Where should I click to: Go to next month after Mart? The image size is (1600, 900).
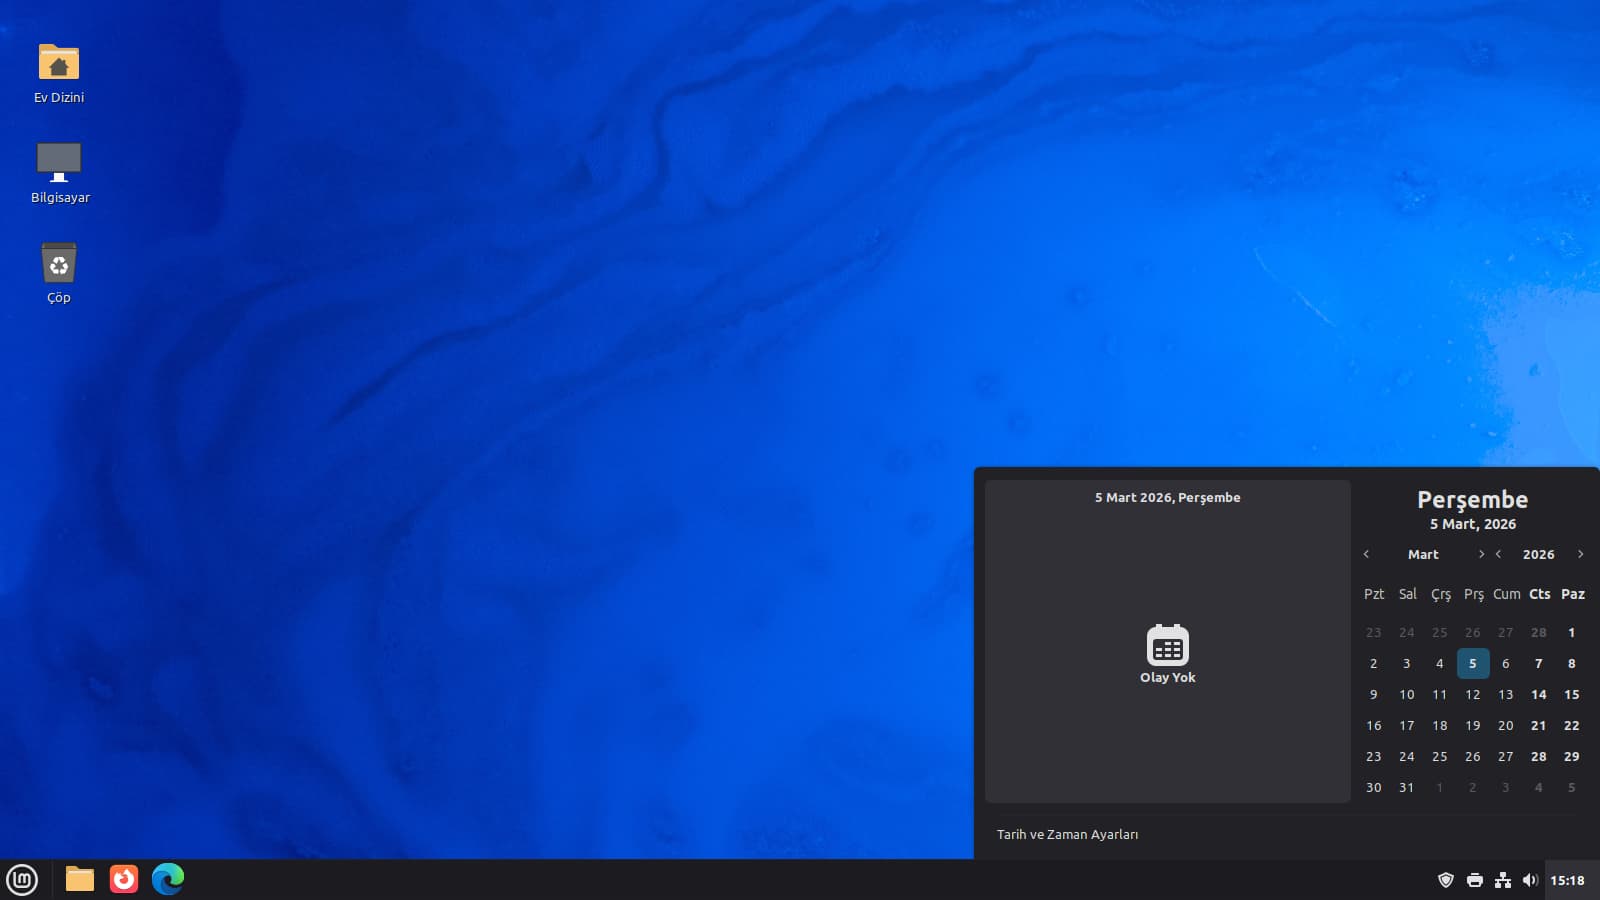coord(1481,554)
